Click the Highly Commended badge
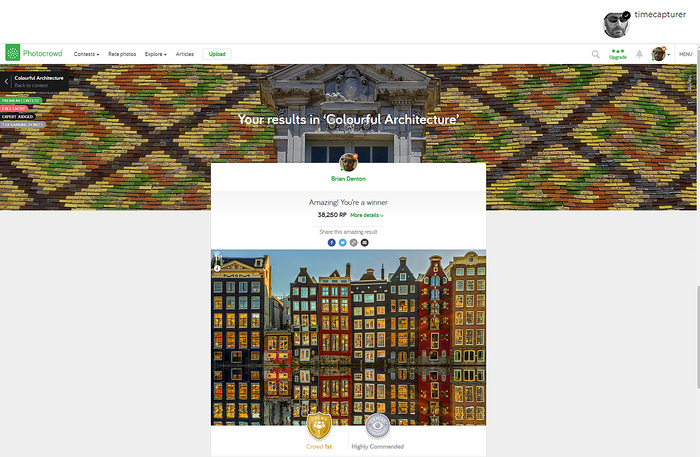 click(378, 426)
